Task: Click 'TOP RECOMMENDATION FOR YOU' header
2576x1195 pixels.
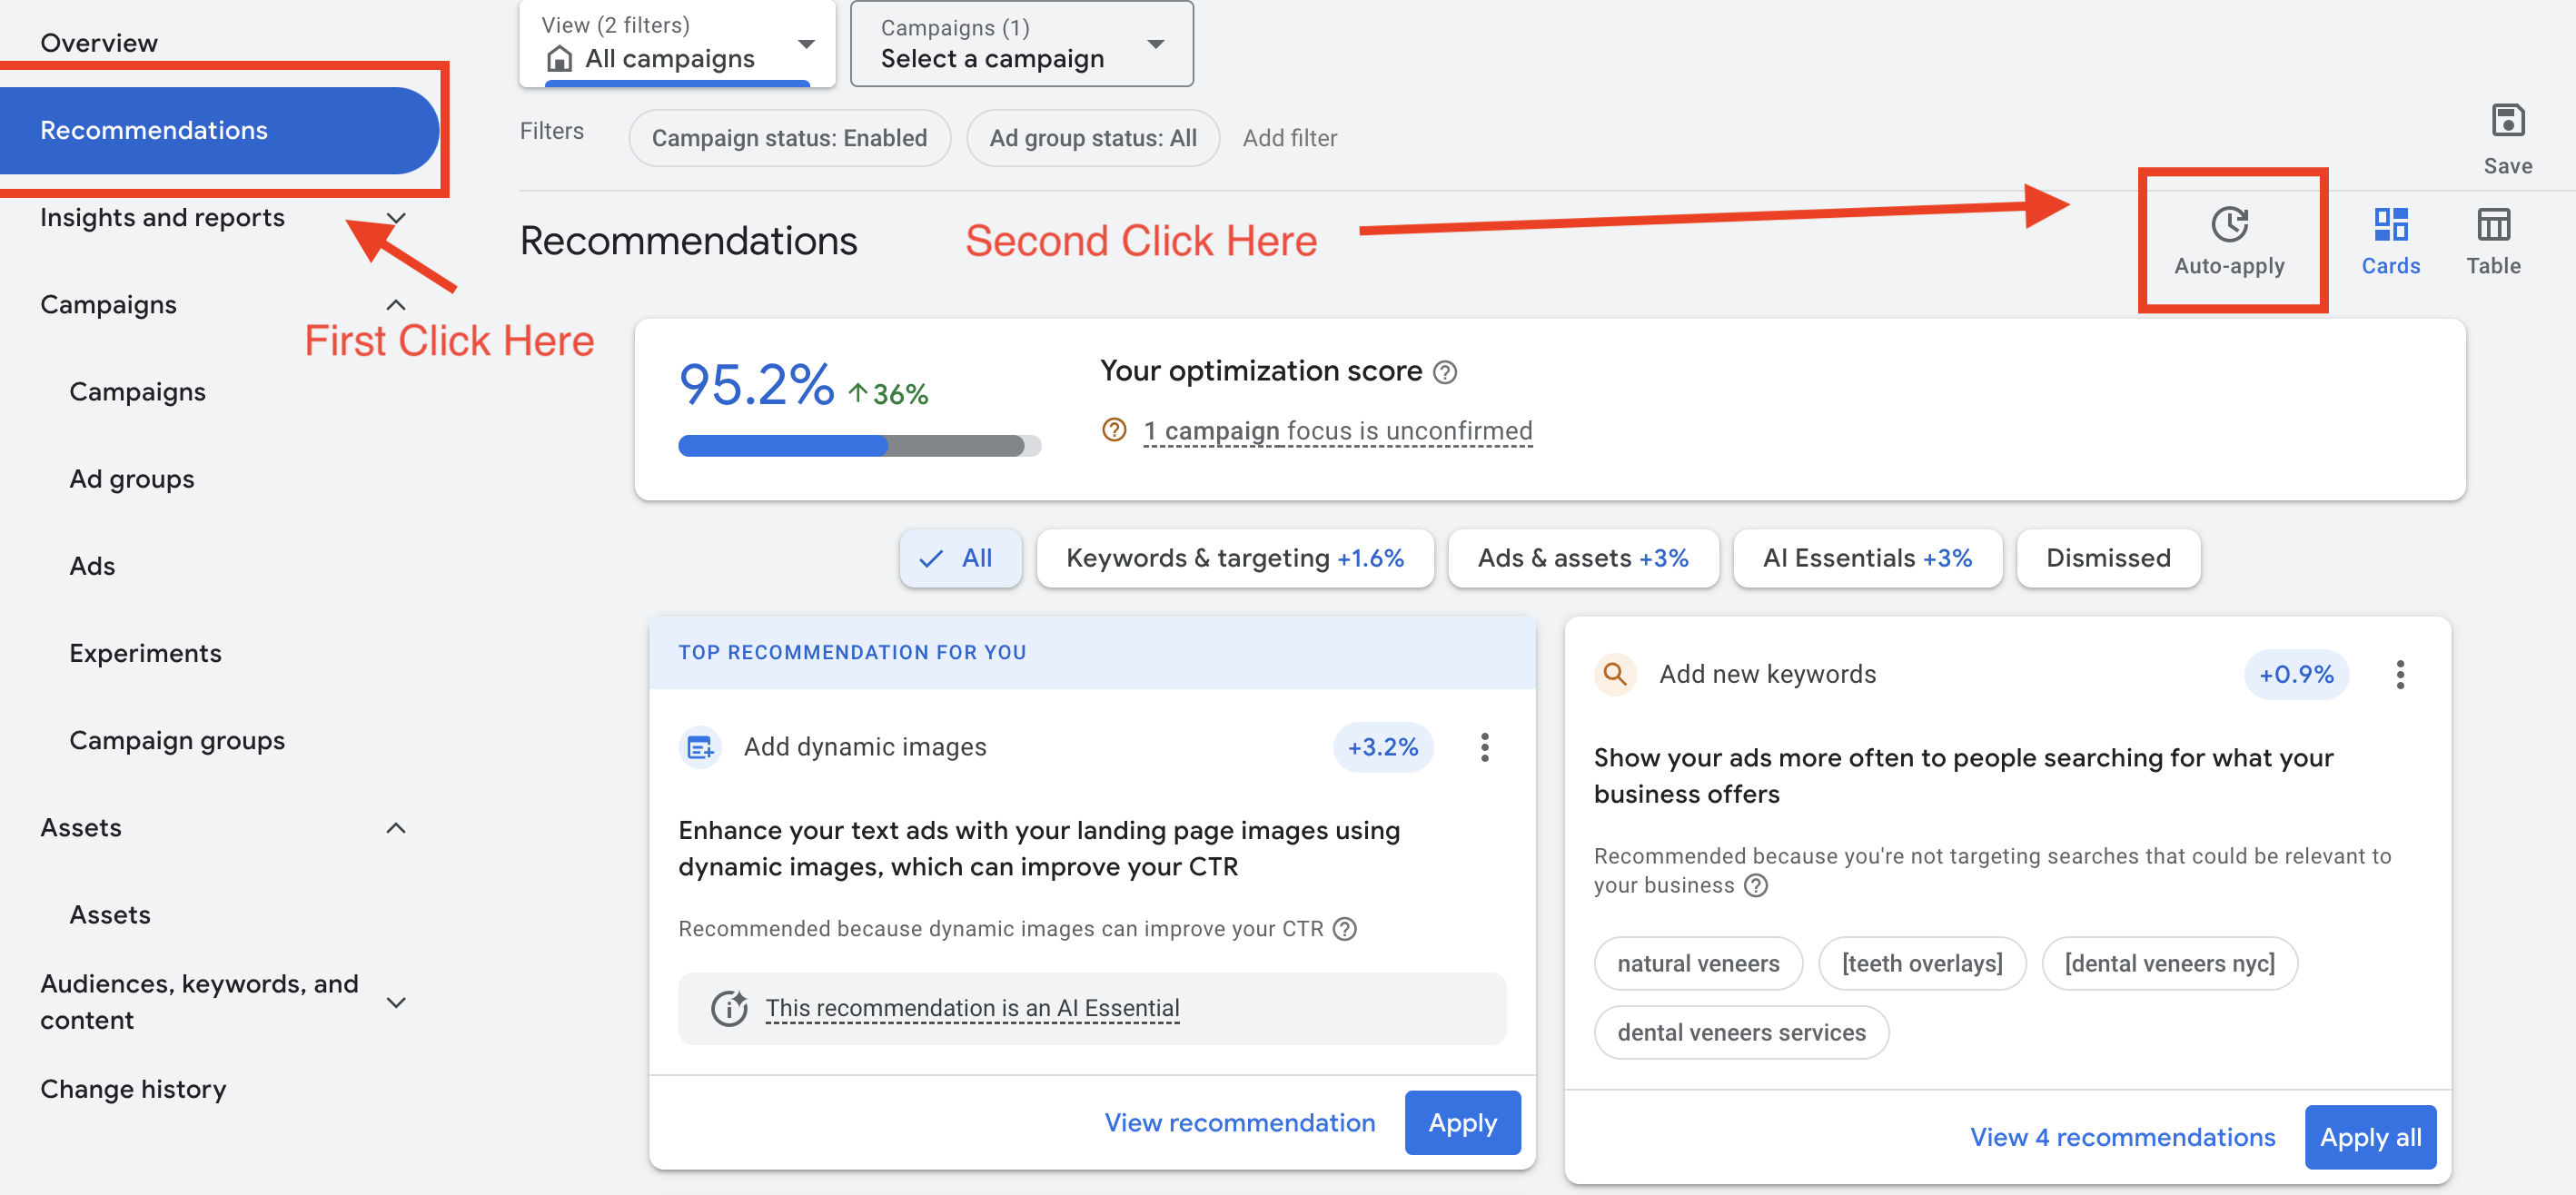Action: [852, 653]
